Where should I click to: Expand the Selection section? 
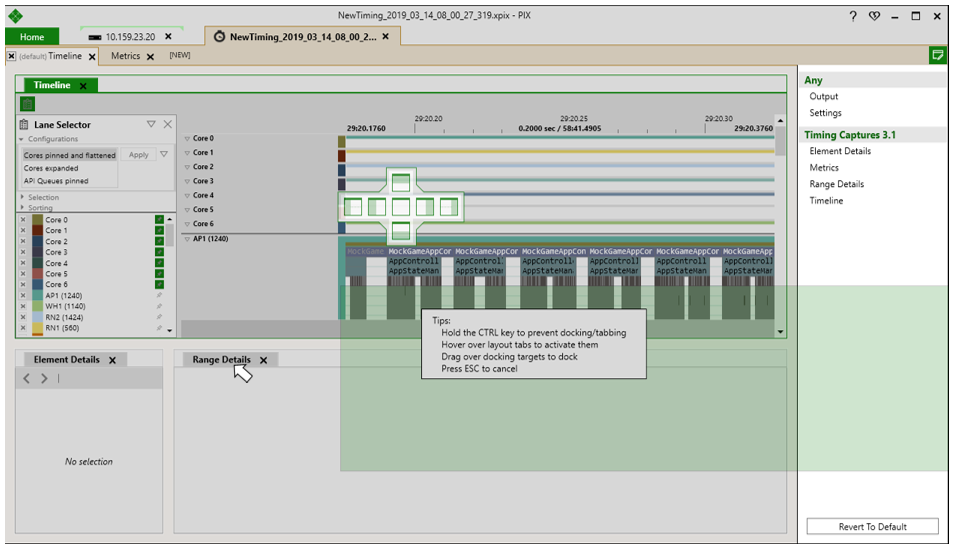tap(22, 197)
